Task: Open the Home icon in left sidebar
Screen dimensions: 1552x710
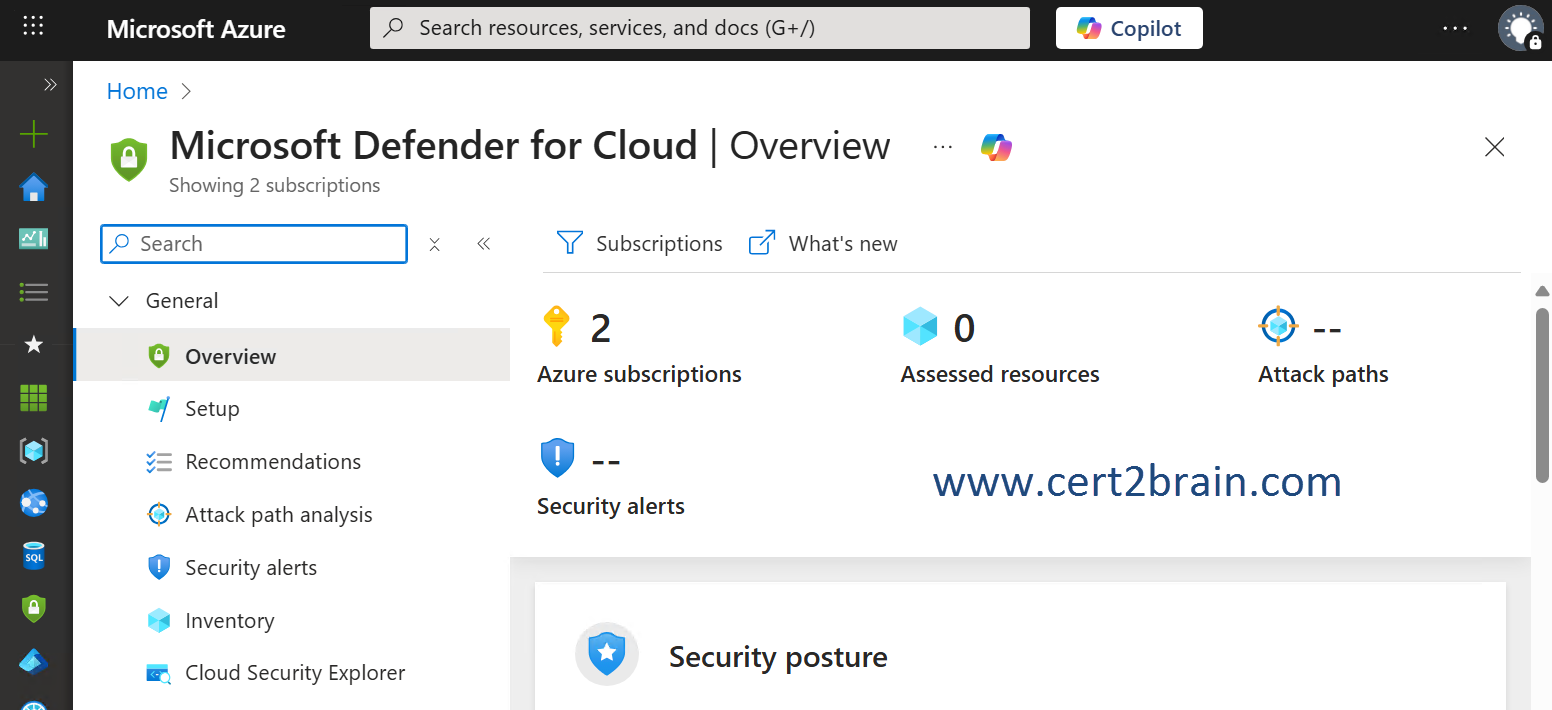Action: point(34,187)
